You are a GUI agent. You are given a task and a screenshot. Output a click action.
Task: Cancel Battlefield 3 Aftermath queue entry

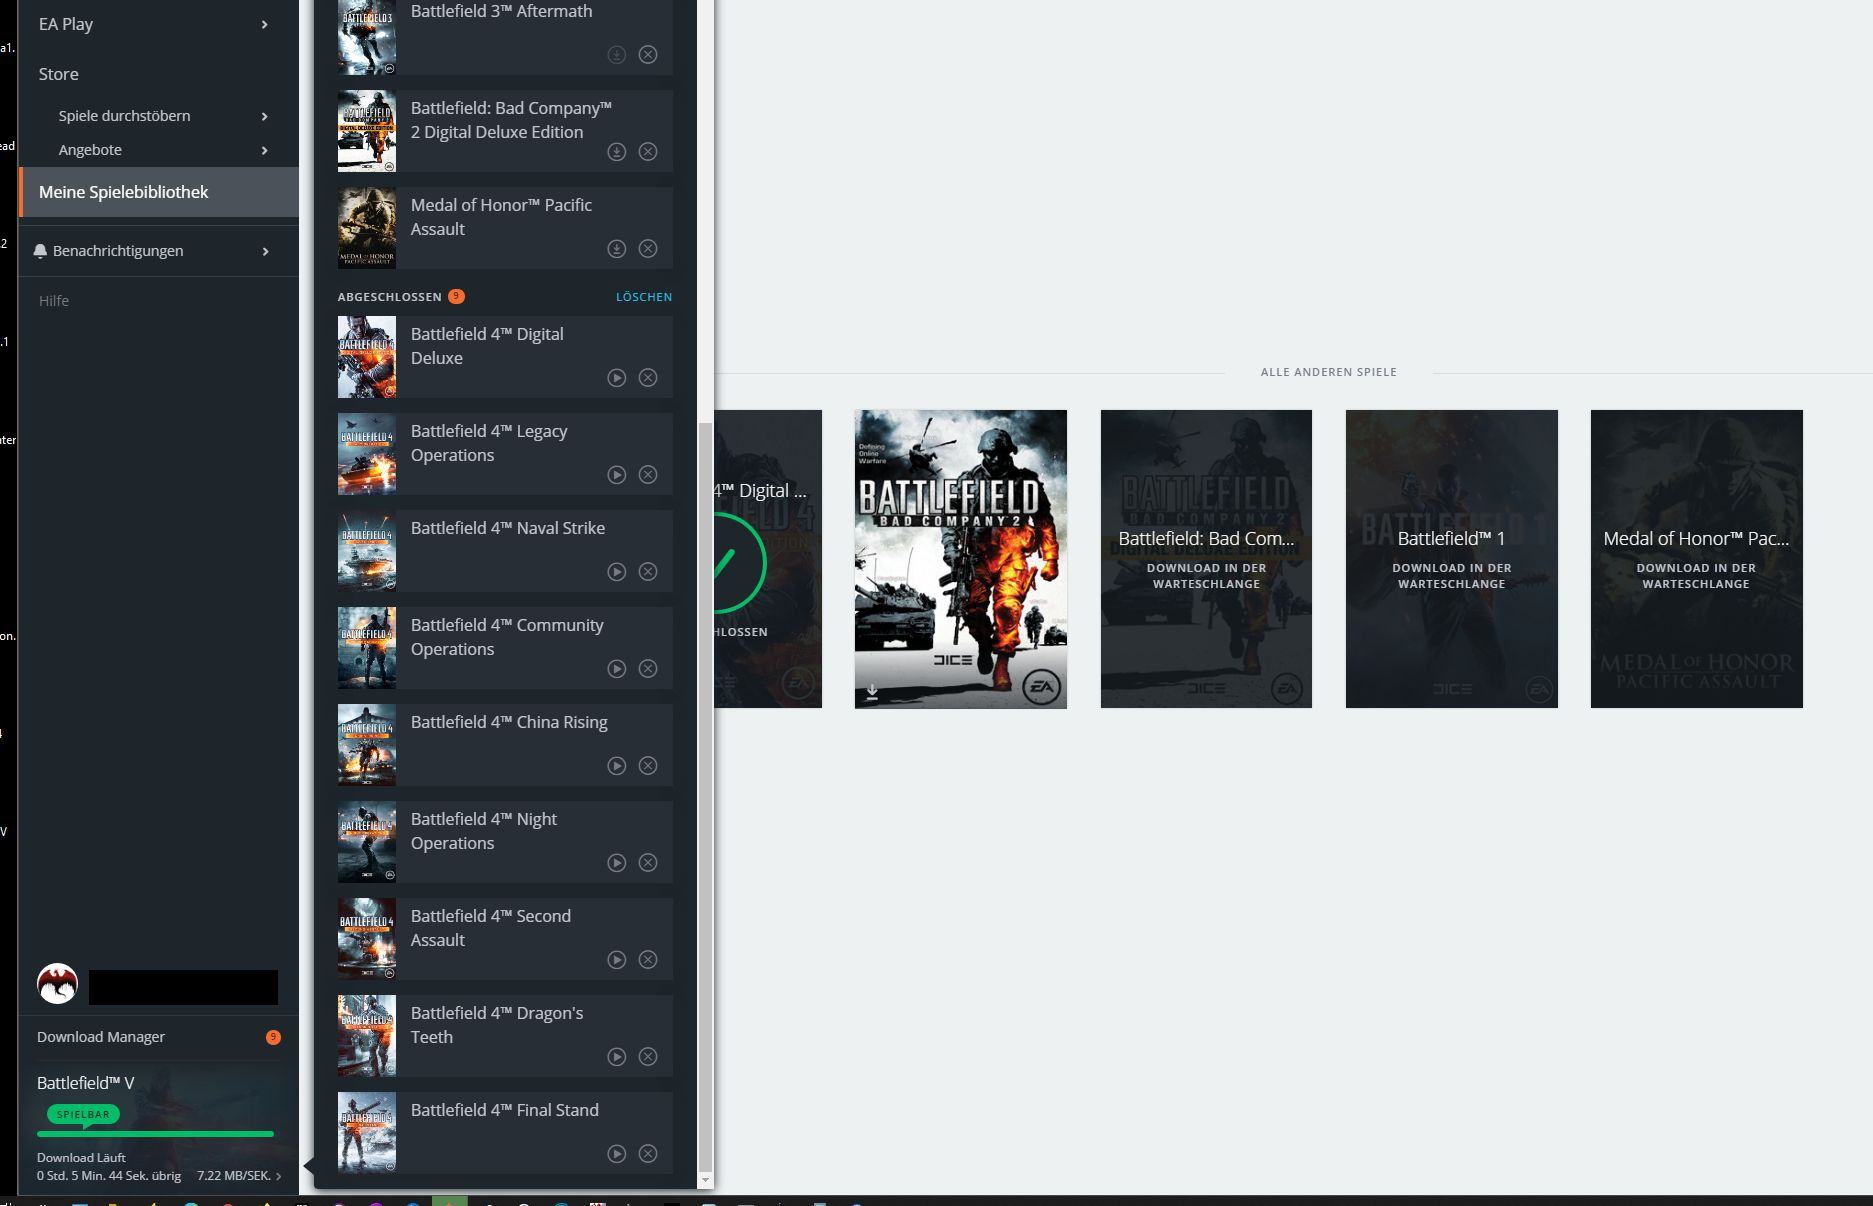pyautogui.click(x=648, y=54)
